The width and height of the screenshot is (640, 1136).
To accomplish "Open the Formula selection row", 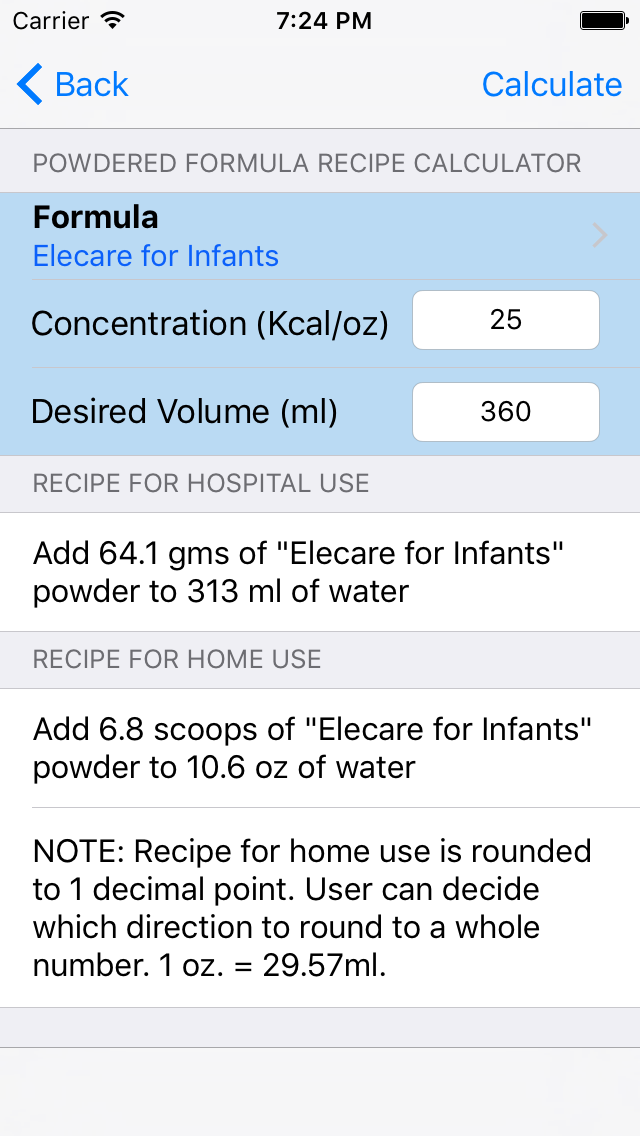I will point(320,236).
